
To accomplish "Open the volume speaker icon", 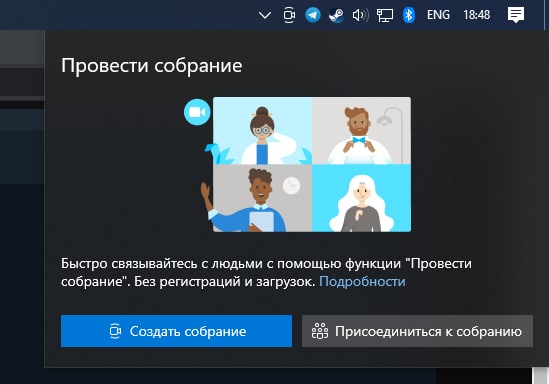I will click(x=361, y=15).
